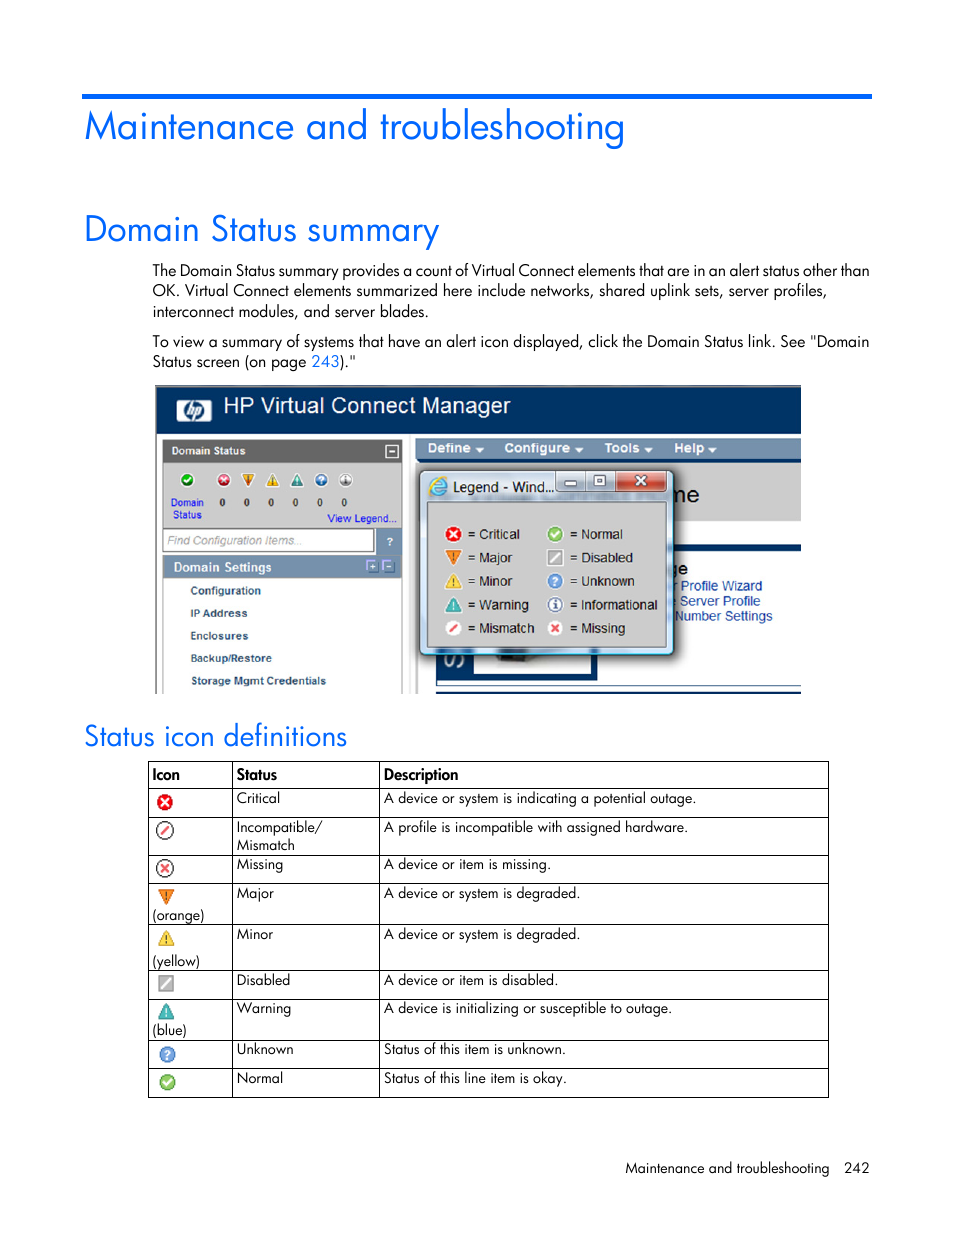Click the question mark help button beside search
Screen dimensions: 954x1235
click(x=390, y=541)
